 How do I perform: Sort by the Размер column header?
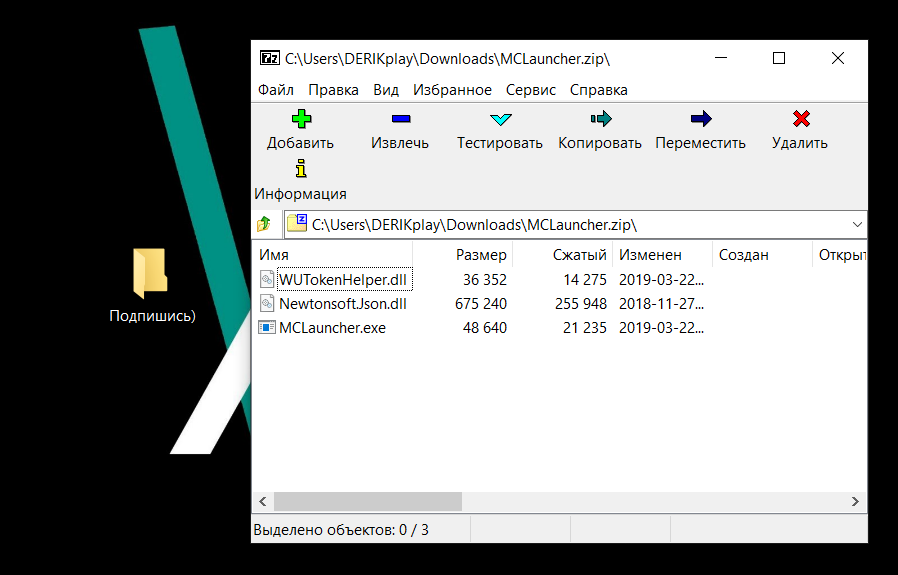point(463,255)
